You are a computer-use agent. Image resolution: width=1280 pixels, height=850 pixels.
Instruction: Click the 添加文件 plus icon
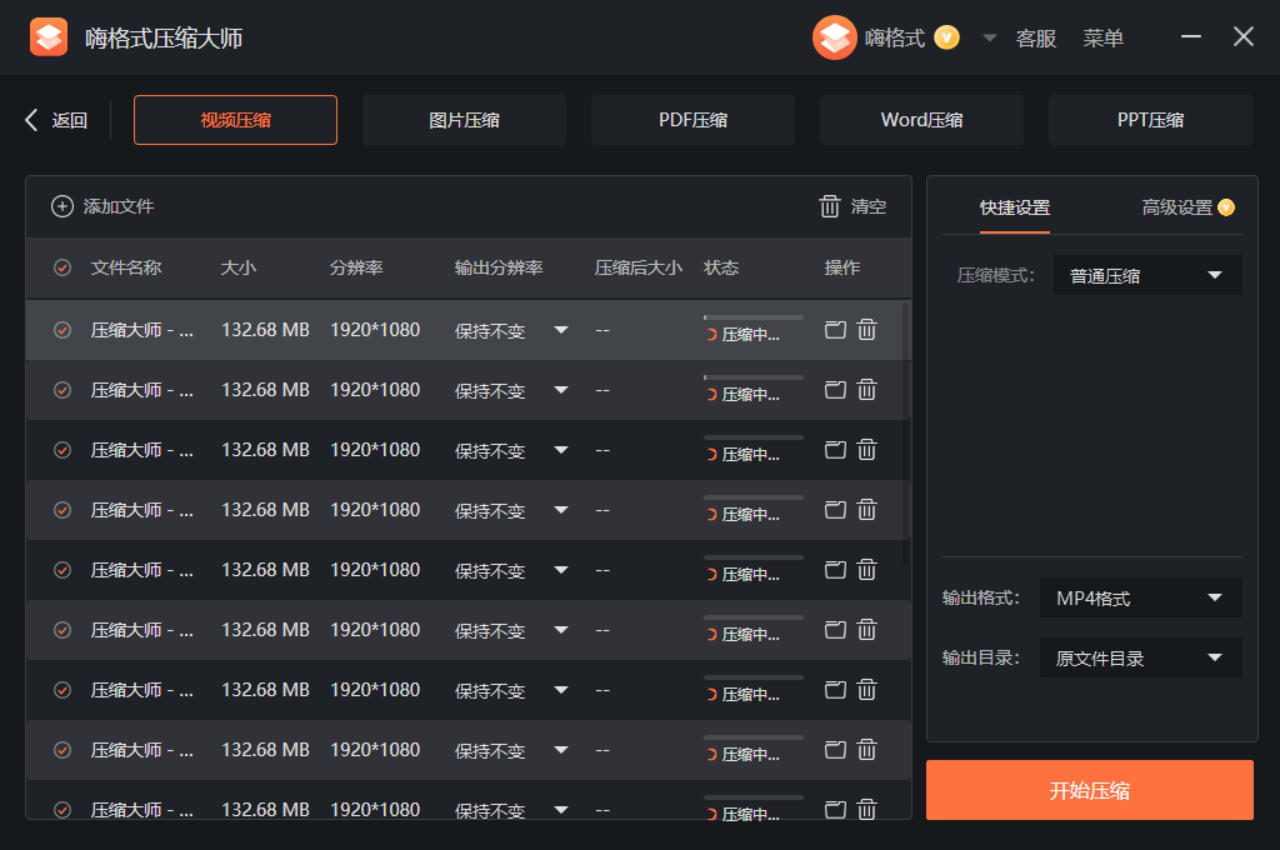[x=62, y=207]
